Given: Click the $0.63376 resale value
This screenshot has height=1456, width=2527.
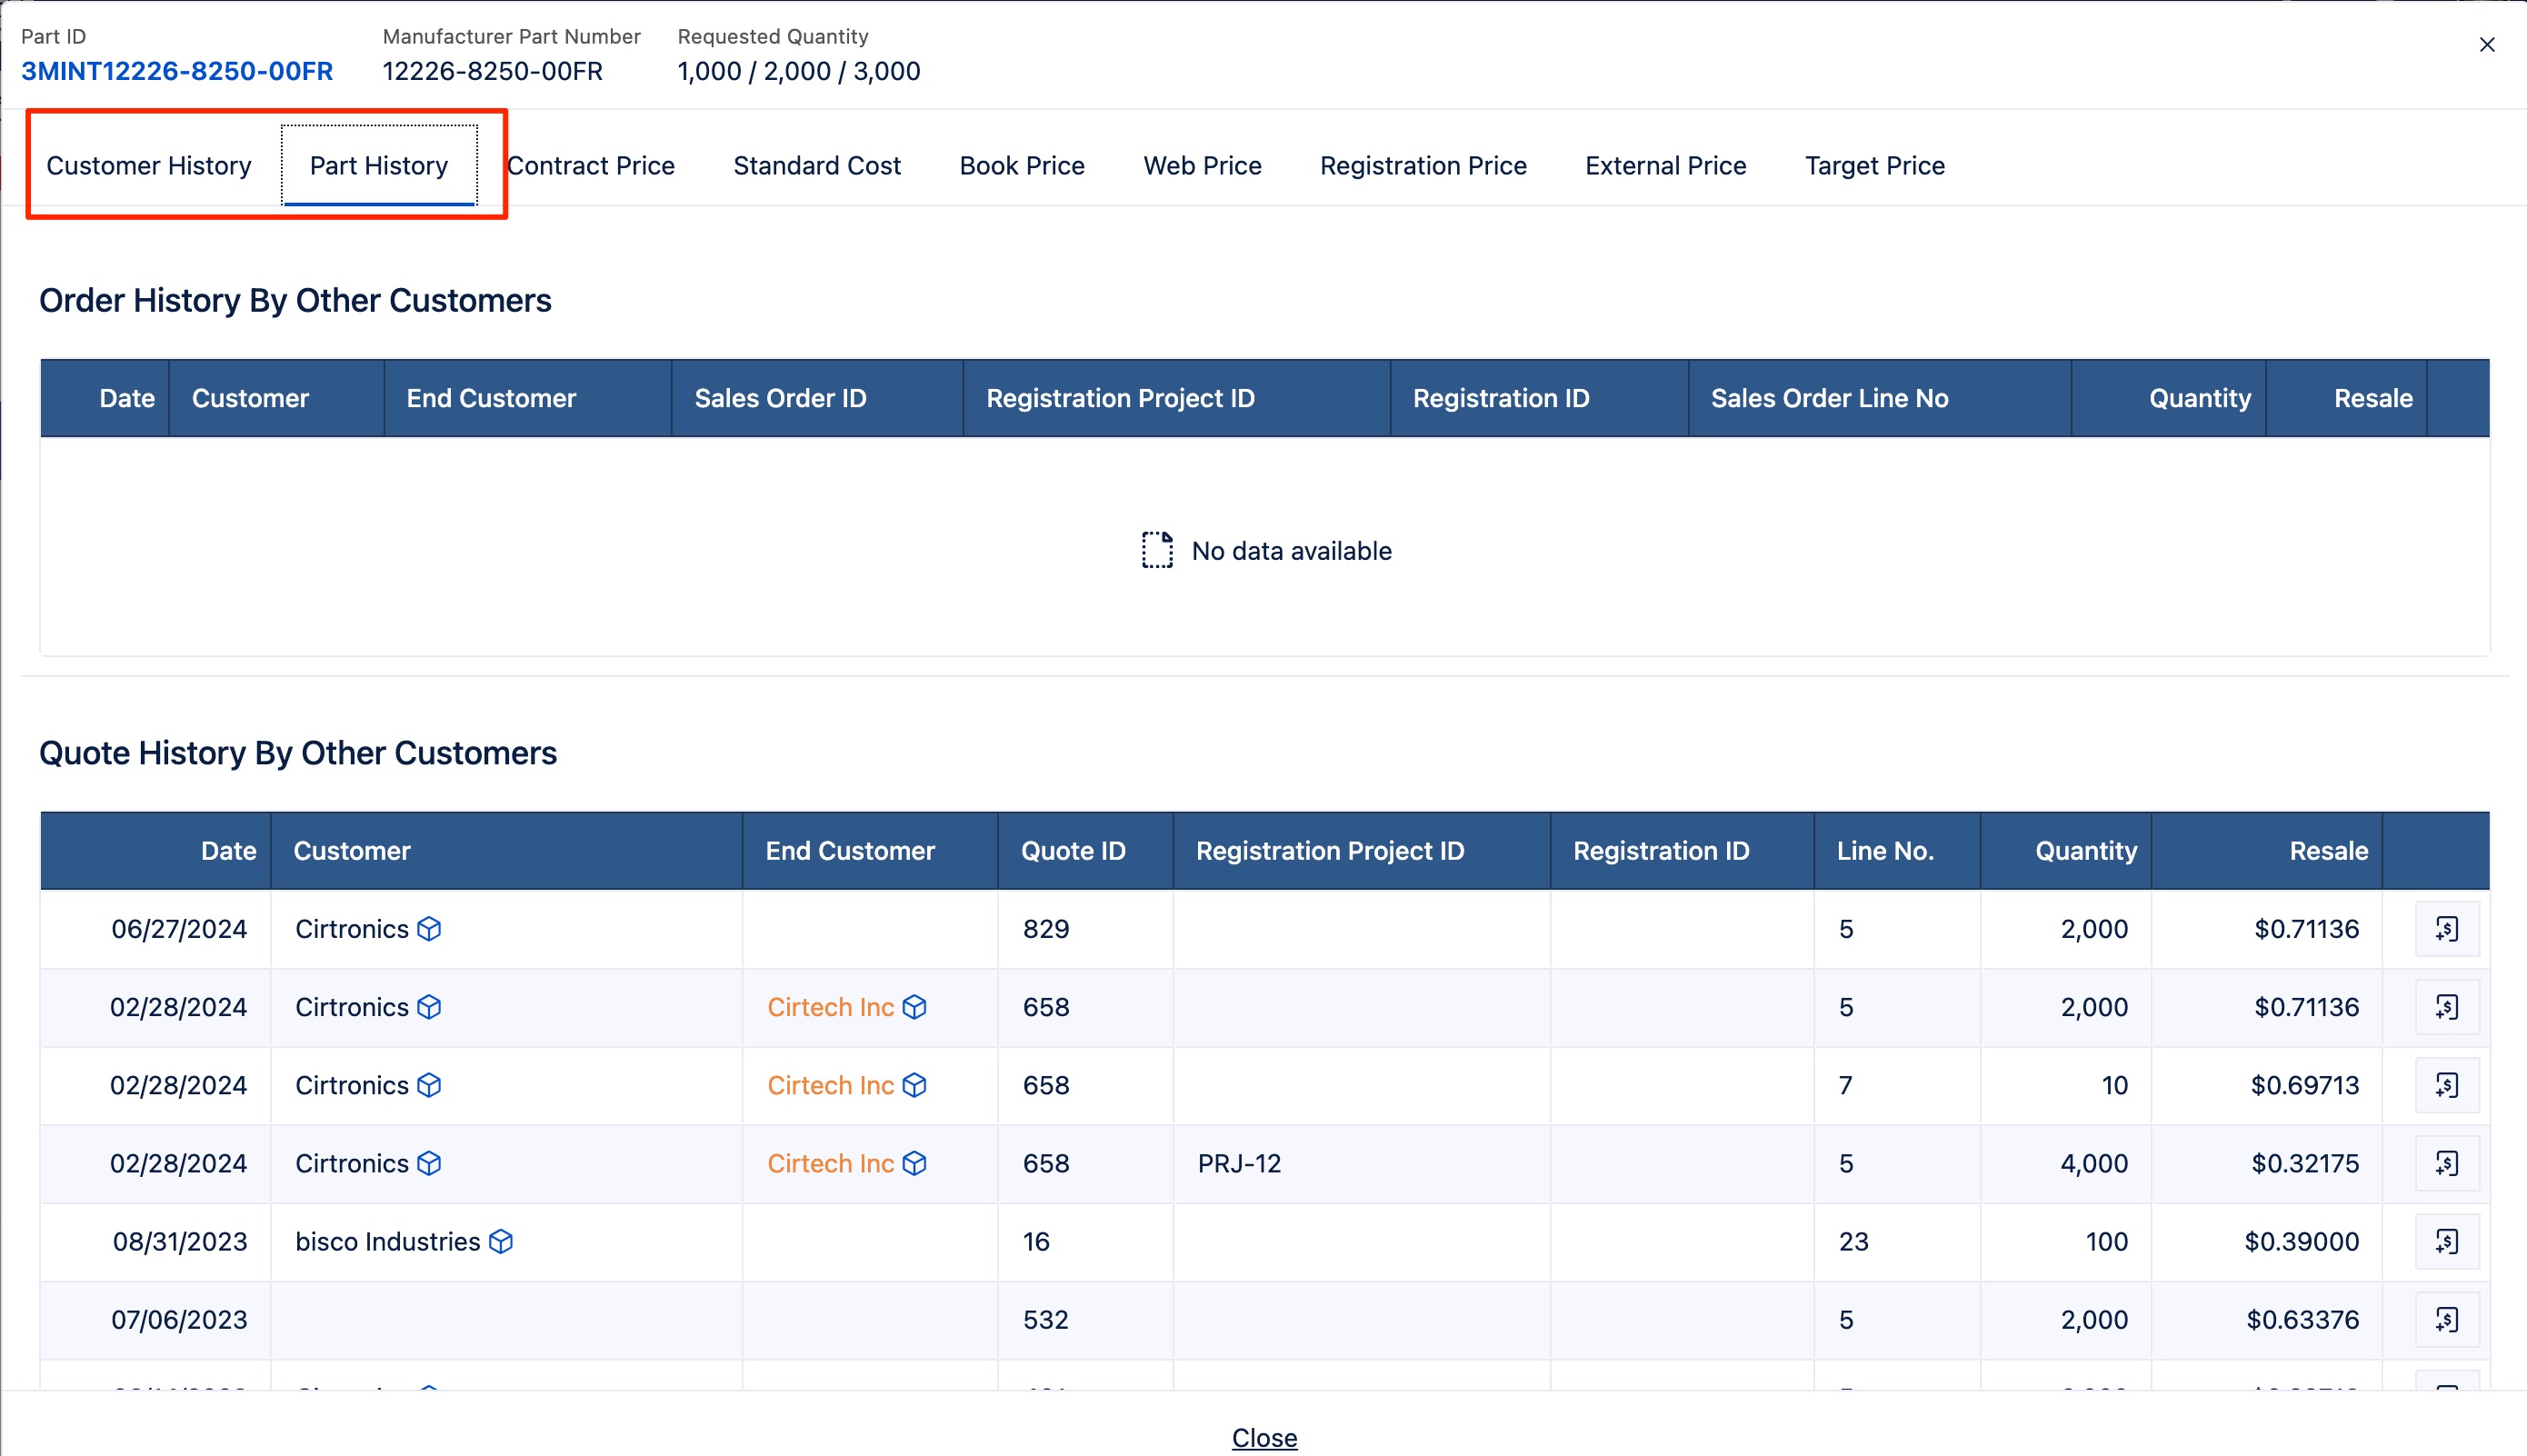Looking at the screenshot, I should coord(2303,1319).
